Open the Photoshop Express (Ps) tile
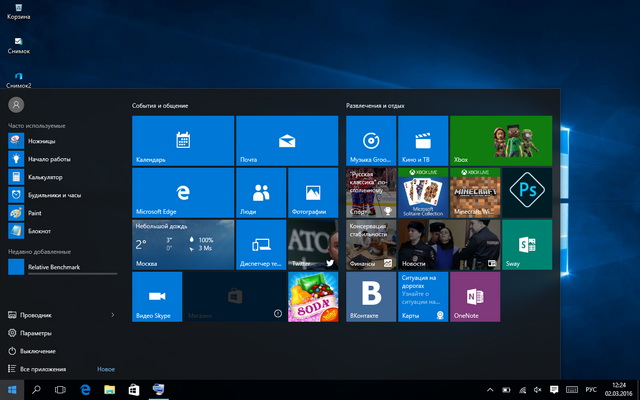This screenshot has width=640, height=400. (527, 193)
